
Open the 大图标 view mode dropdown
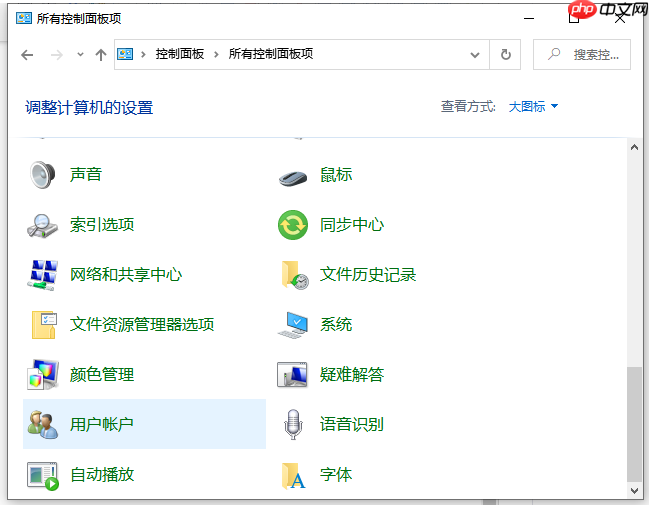533,106
